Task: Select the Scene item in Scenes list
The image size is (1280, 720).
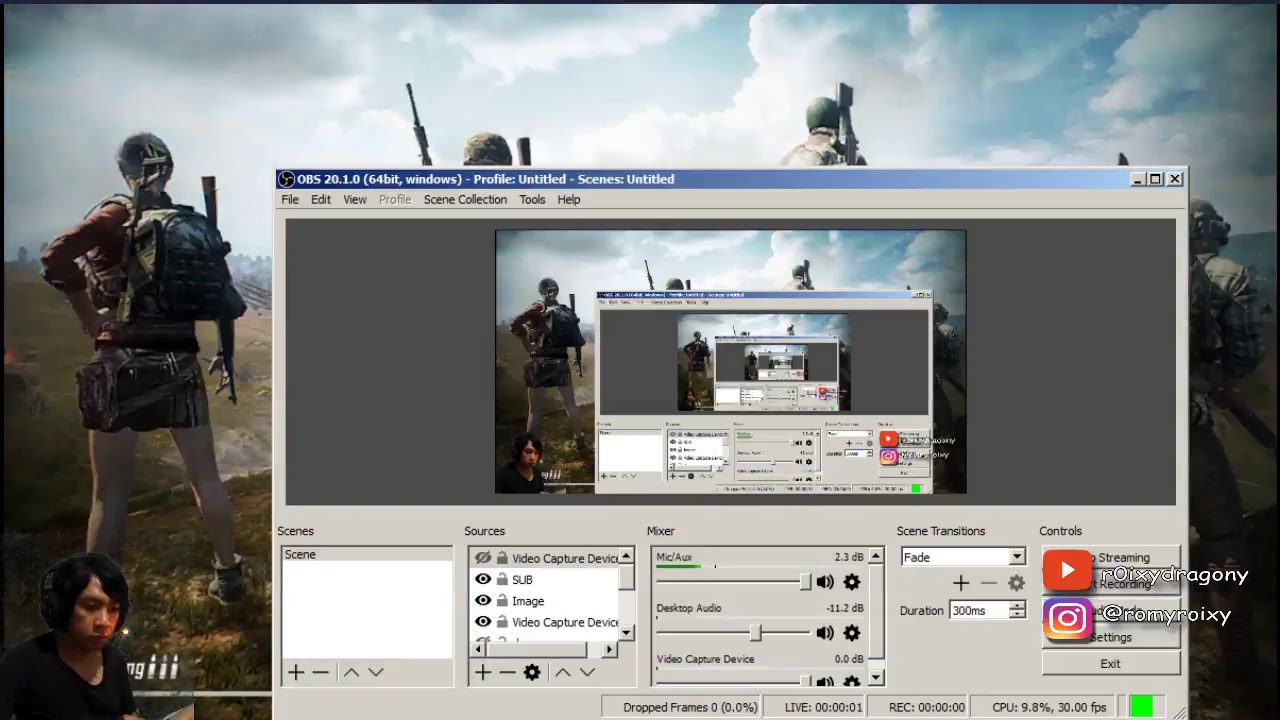Action: click(367, 555)
